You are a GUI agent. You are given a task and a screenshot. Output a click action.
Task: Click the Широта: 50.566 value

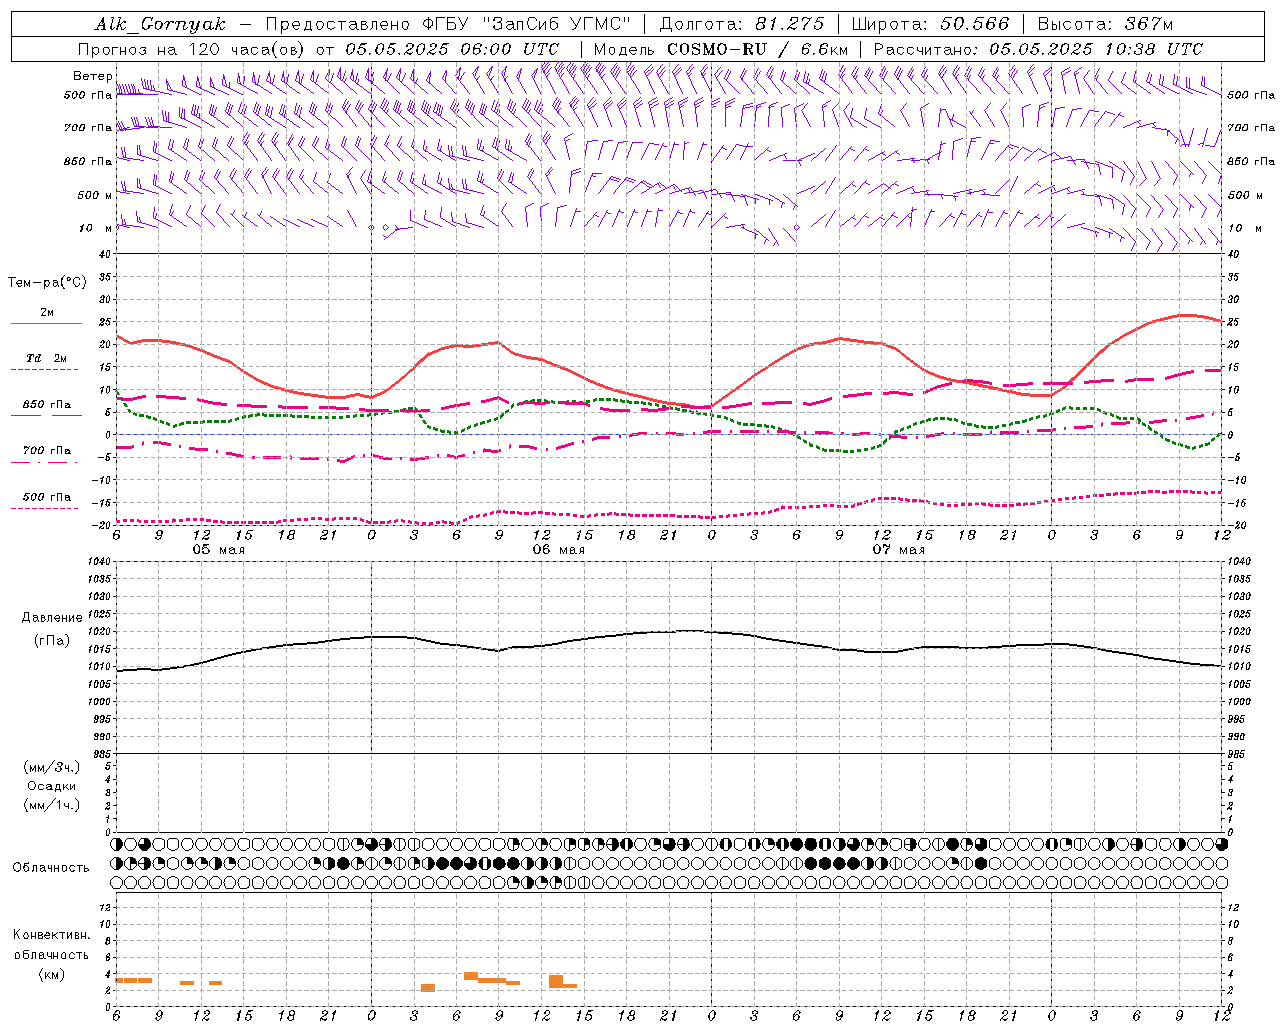[x=931, y=24]
